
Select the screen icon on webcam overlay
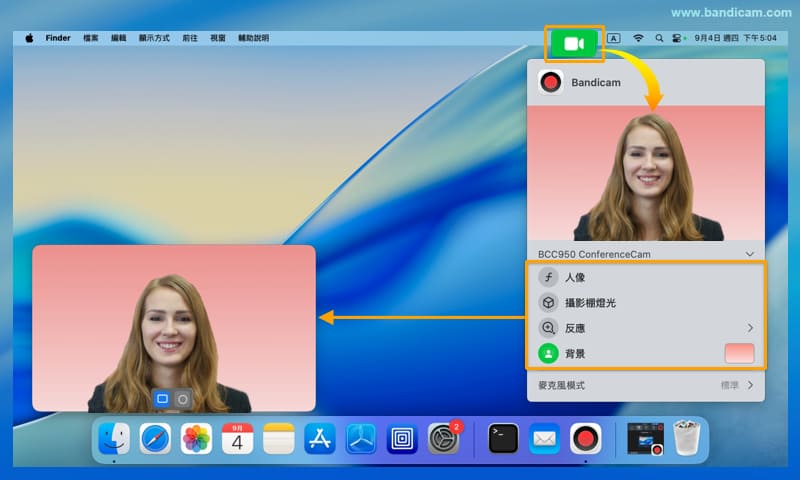162,399
